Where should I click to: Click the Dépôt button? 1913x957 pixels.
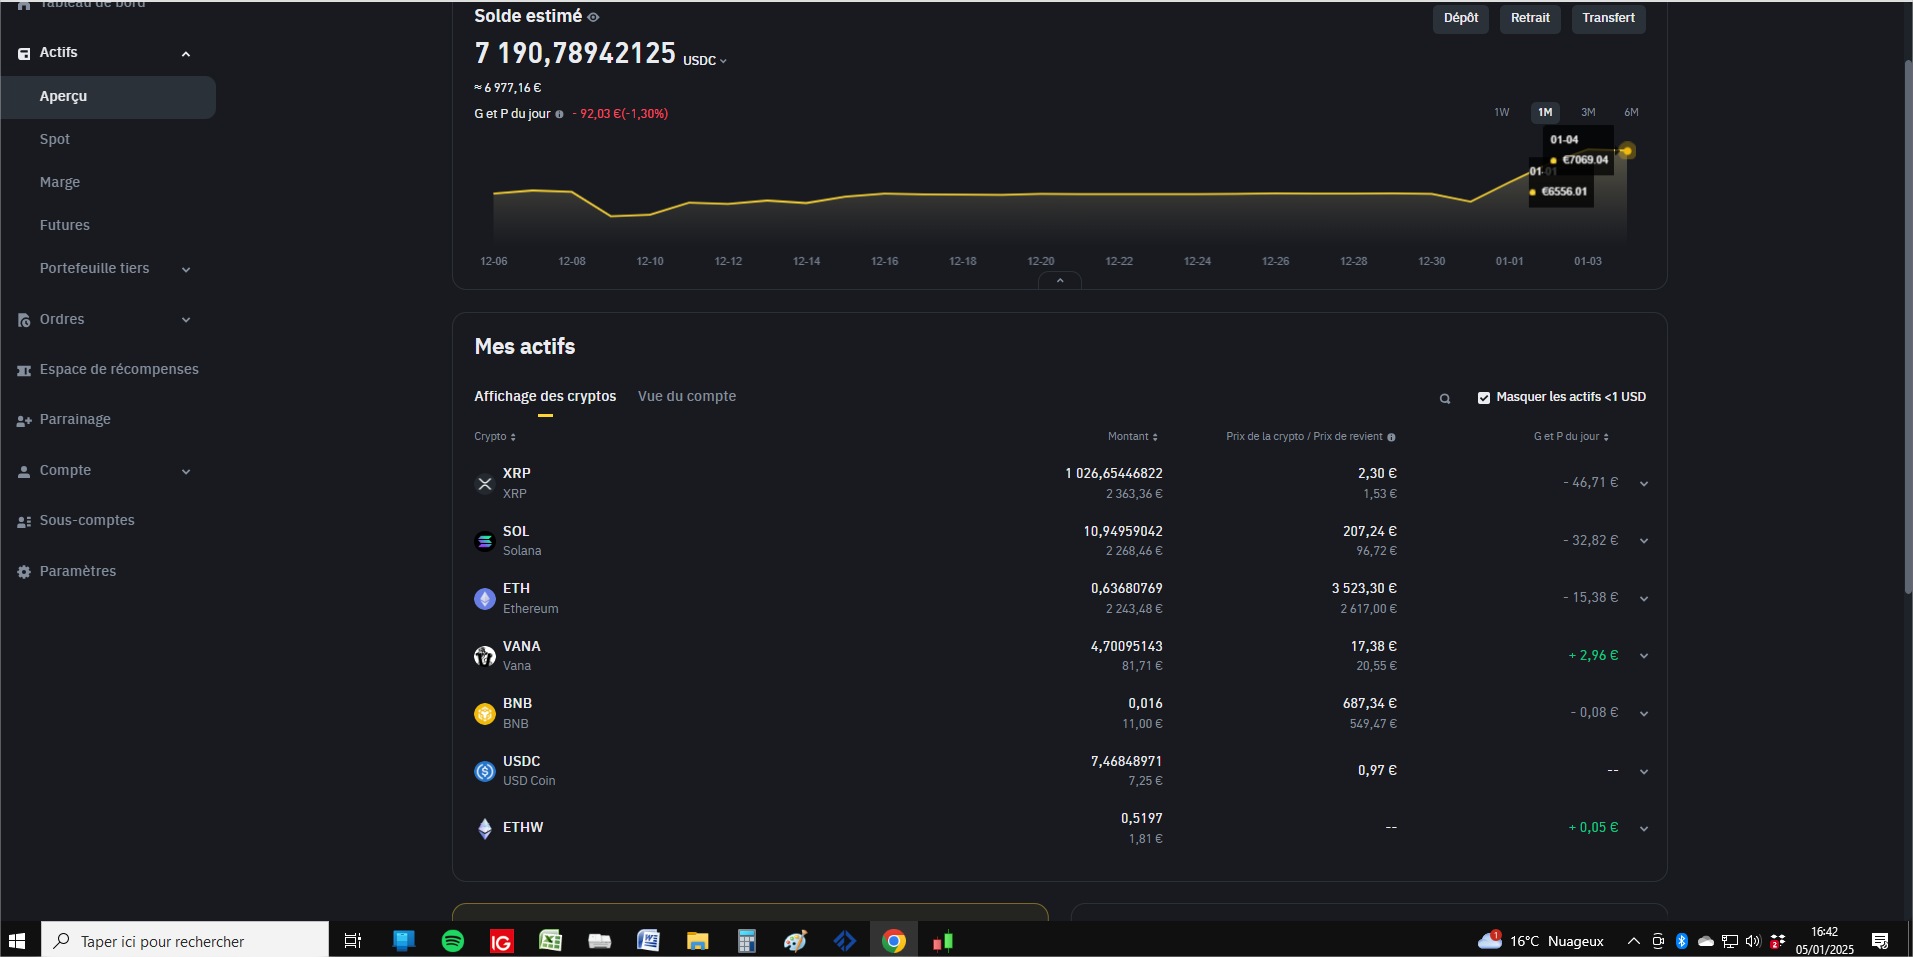1461,18
